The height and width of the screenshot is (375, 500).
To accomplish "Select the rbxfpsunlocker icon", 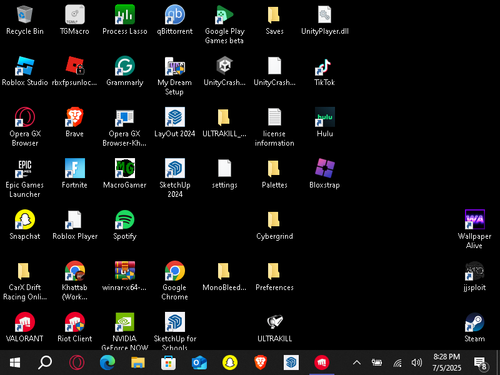I will 75,66.
